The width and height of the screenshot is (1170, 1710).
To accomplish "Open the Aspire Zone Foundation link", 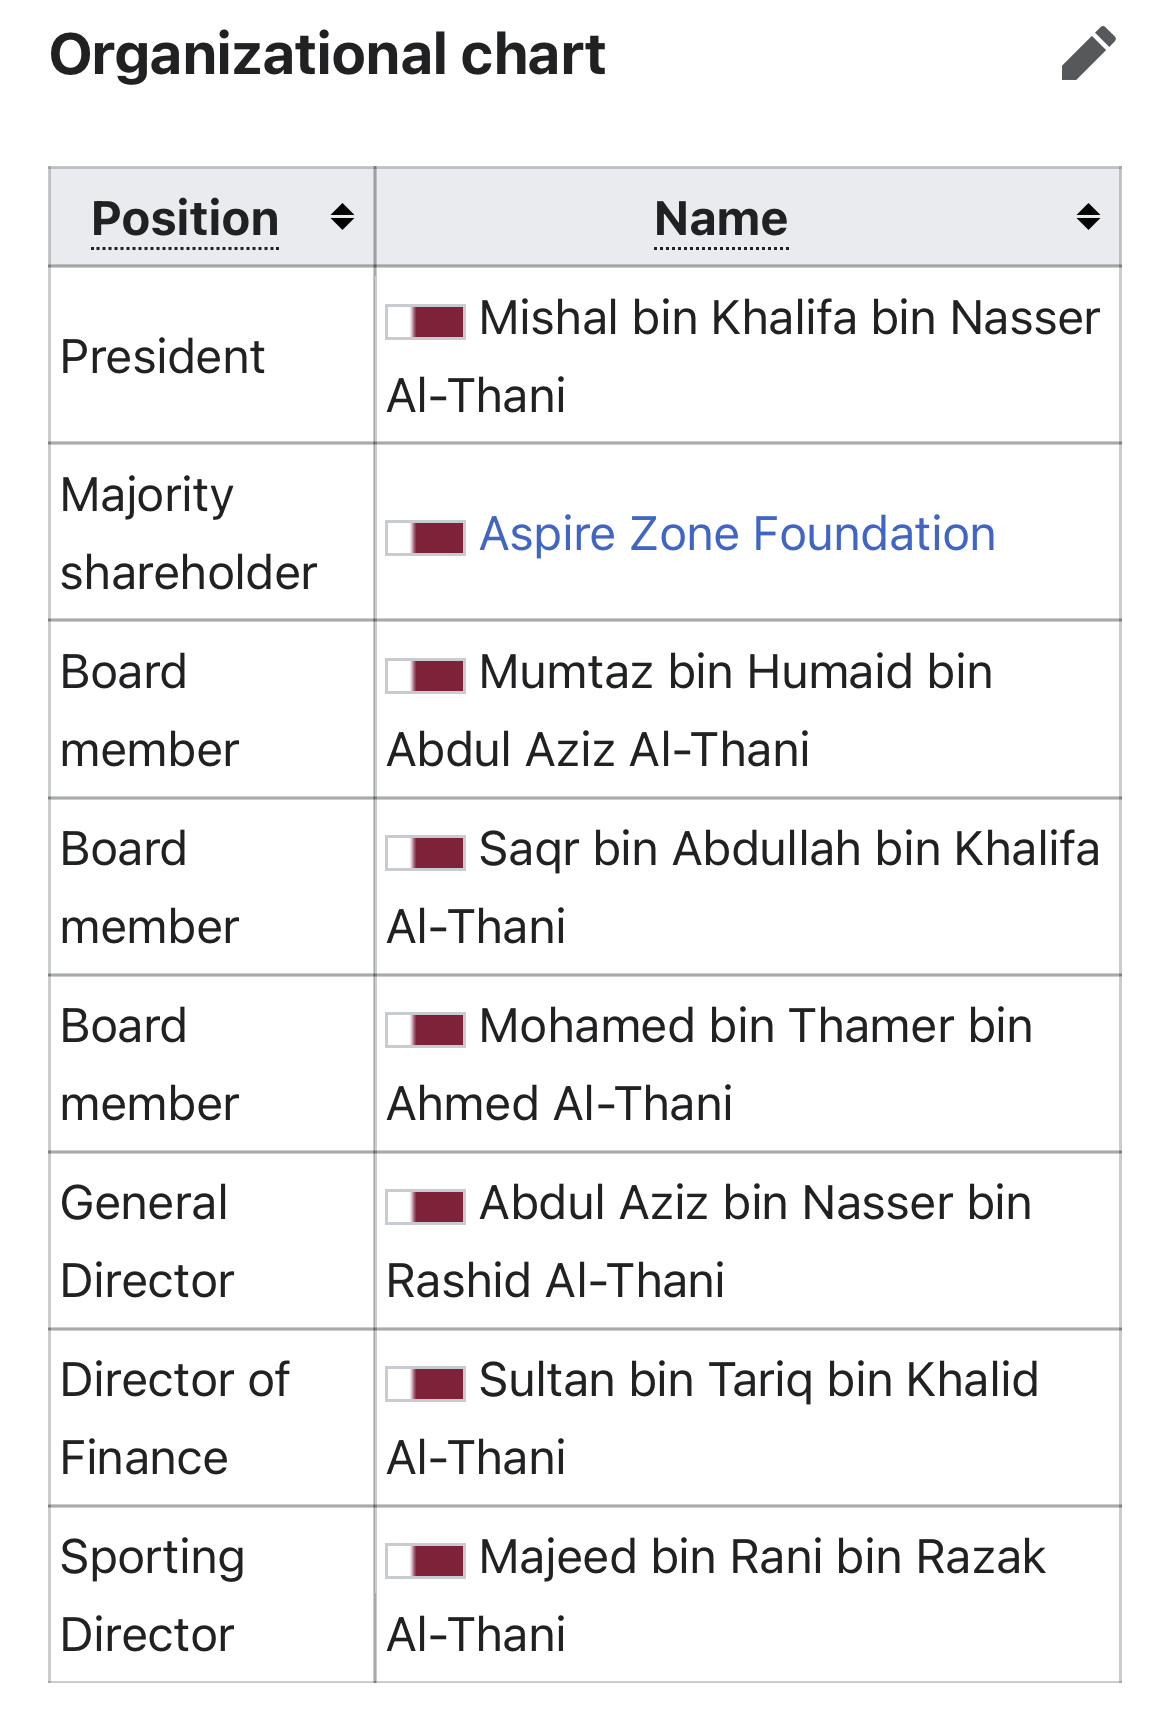I will coord(737,534).
